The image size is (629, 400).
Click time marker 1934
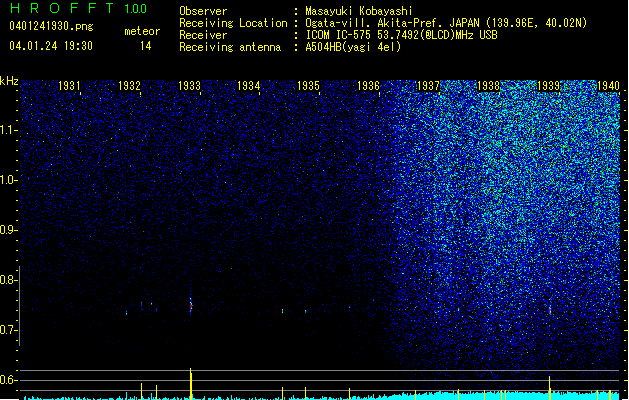tap(249, 85)
